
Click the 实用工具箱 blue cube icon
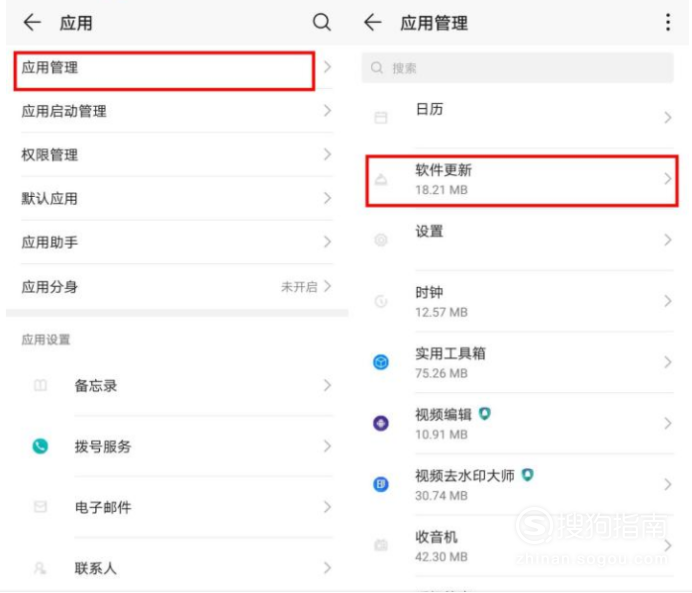coord(380,362)
